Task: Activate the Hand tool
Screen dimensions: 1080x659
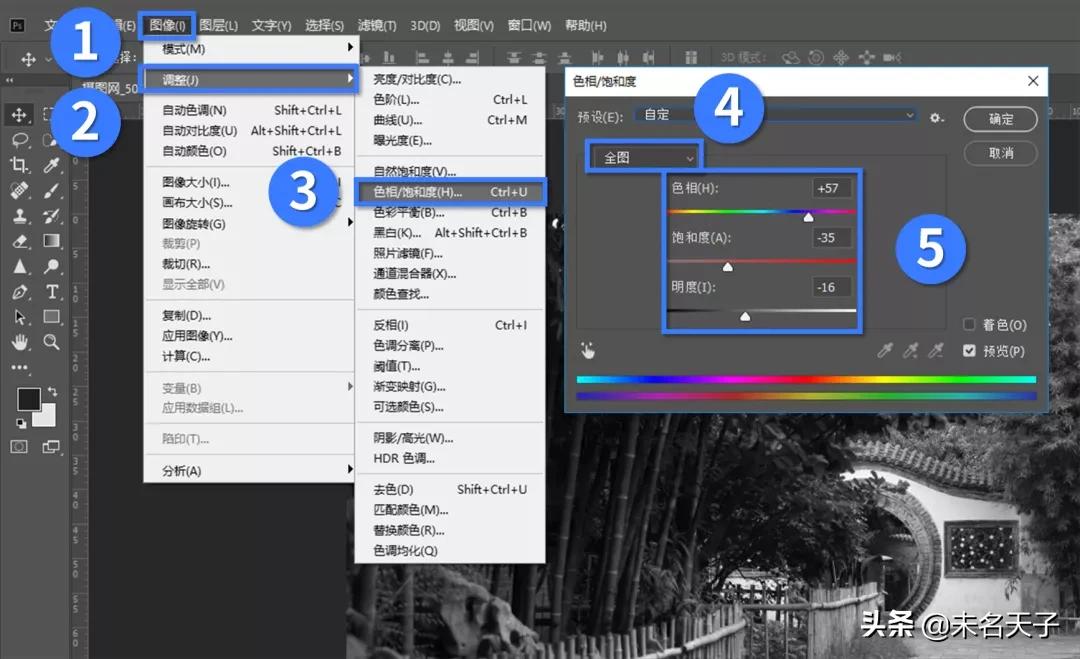Action: [x=19, y=342]
